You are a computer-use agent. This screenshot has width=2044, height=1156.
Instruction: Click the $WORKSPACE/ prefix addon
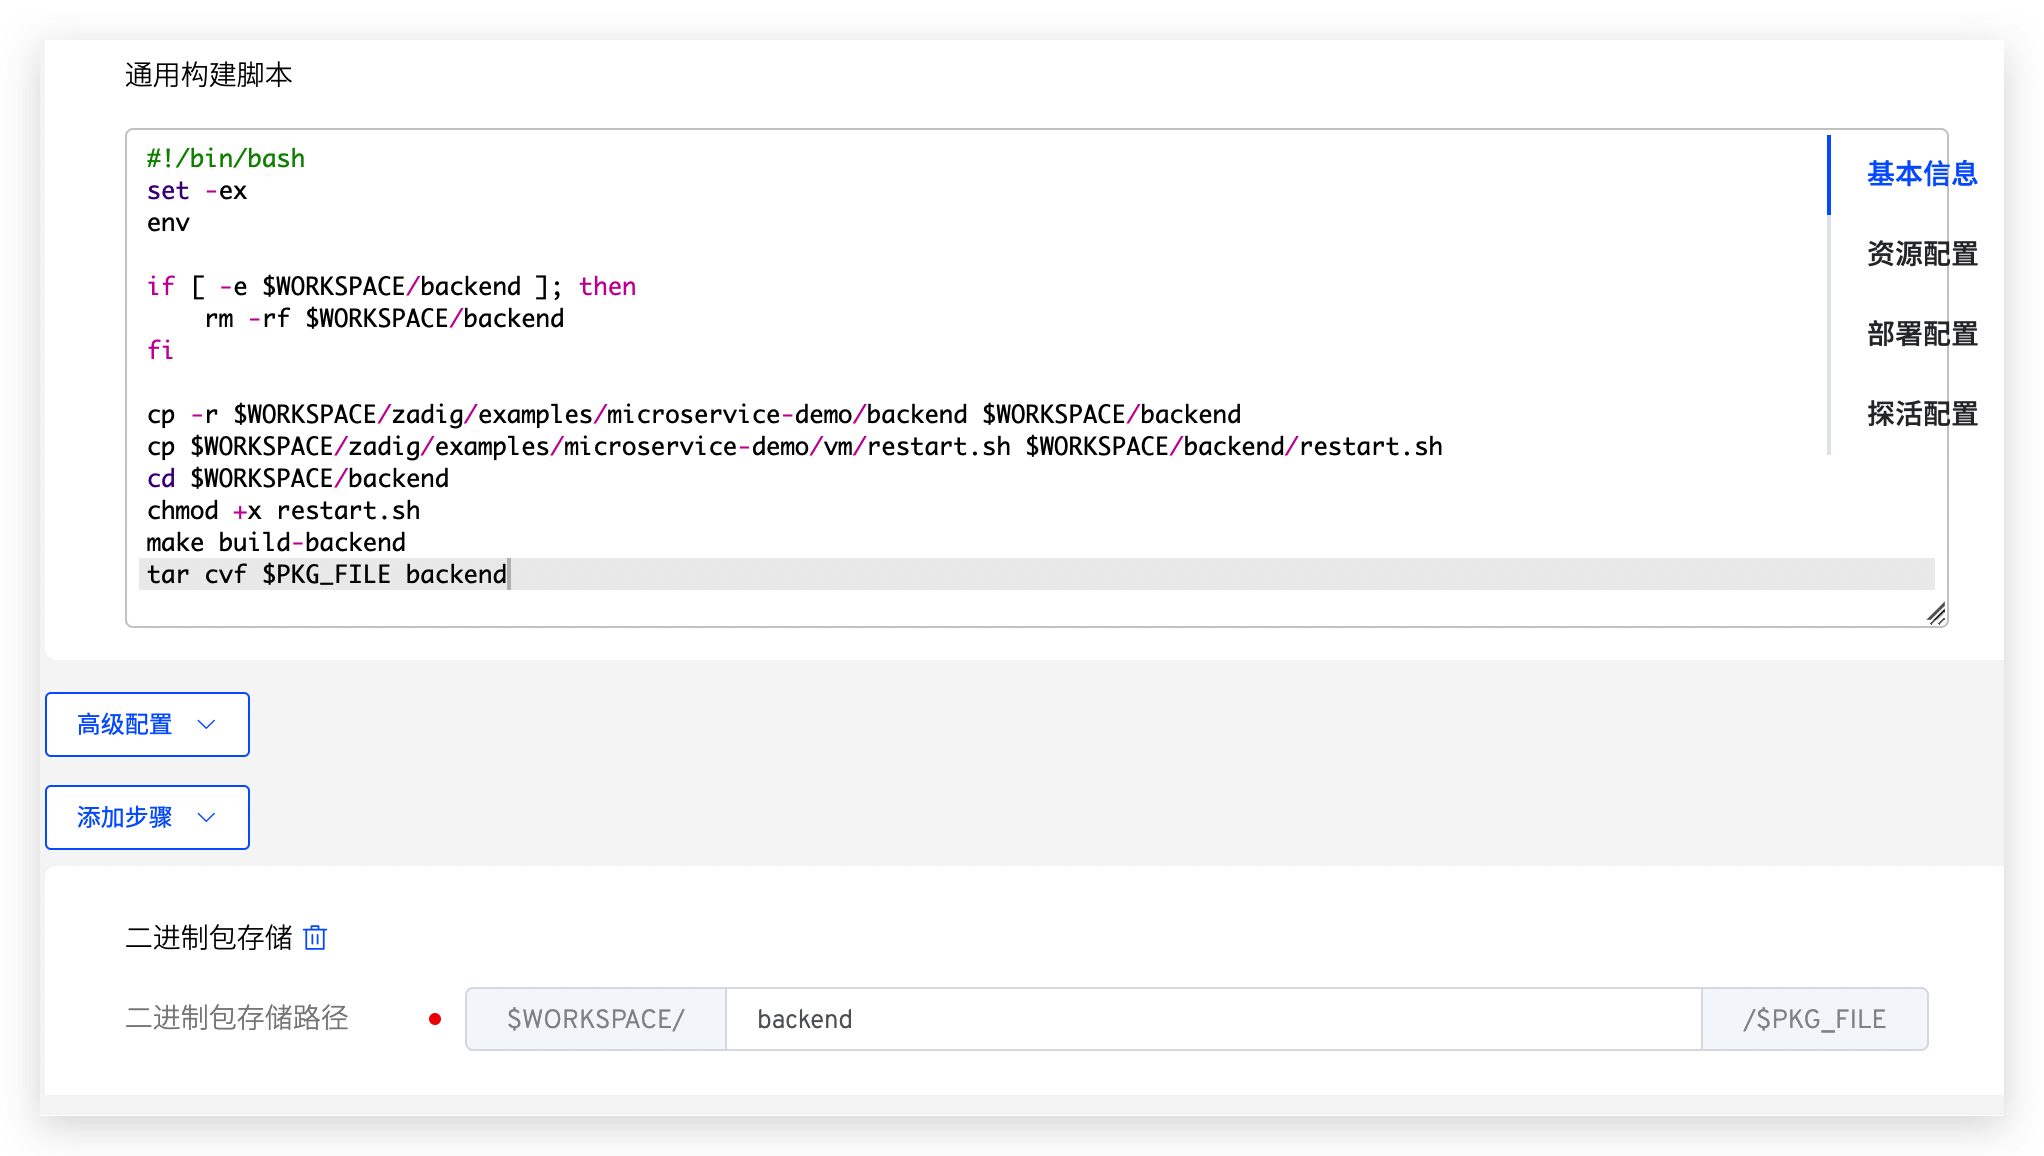pos(596,1019)
